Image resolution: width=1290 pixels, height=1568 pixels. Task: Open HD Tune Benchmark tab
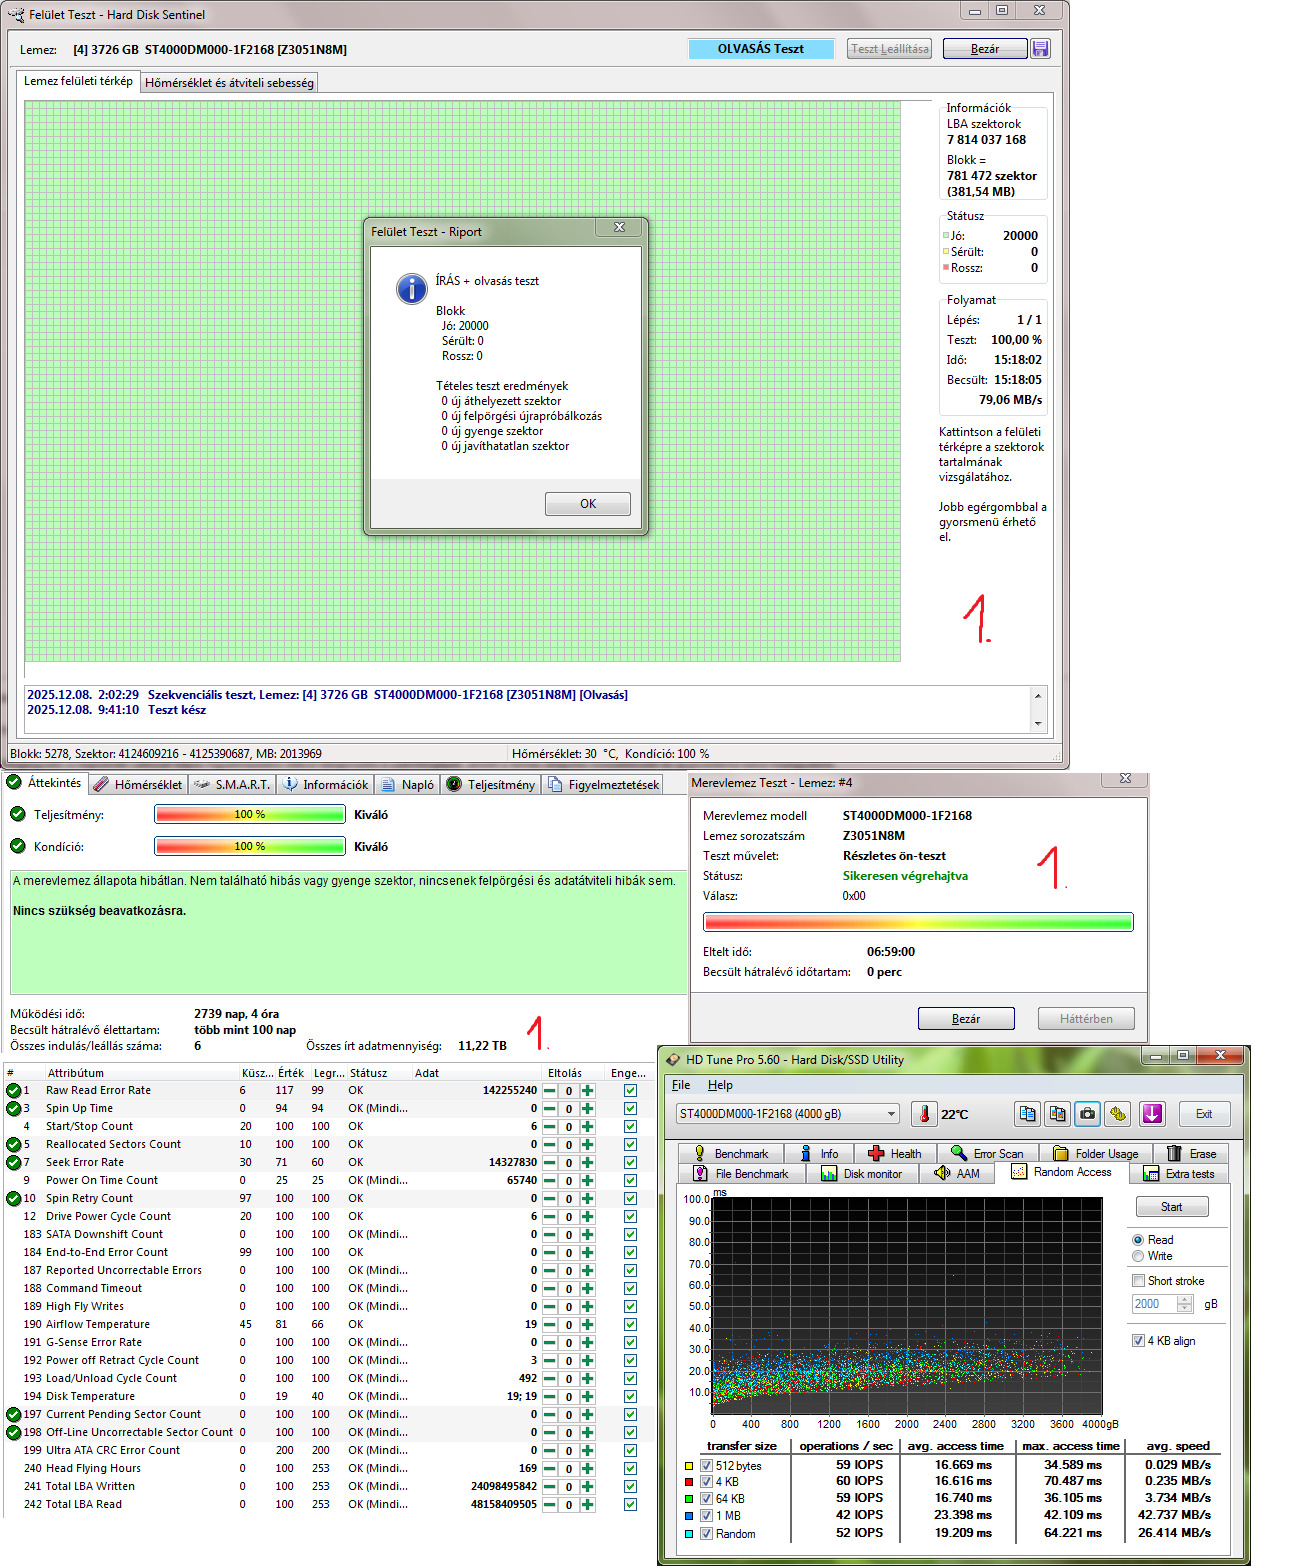(730, 1153)
